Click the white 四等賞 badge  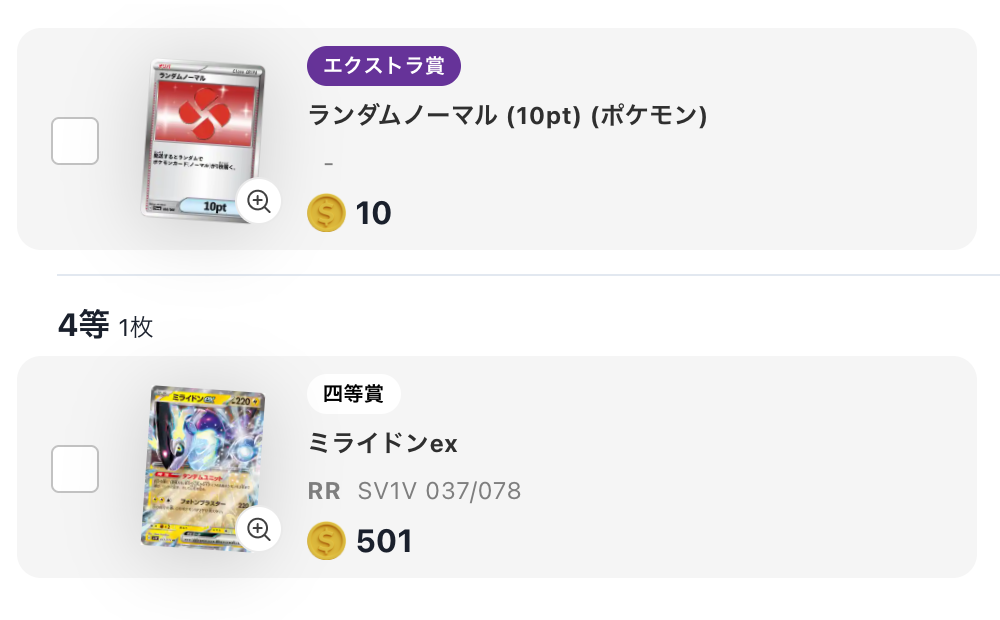(x=353, y=394)
